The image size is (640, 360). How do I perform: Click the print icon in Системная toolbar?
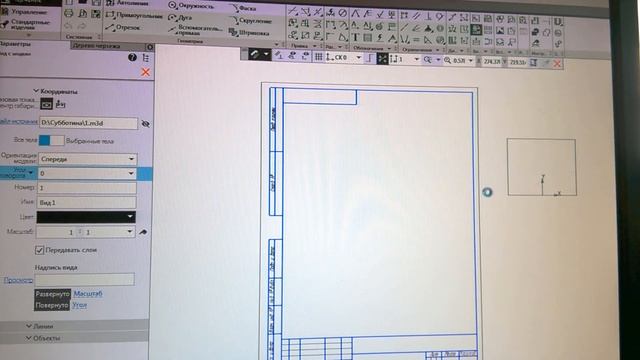69,13
